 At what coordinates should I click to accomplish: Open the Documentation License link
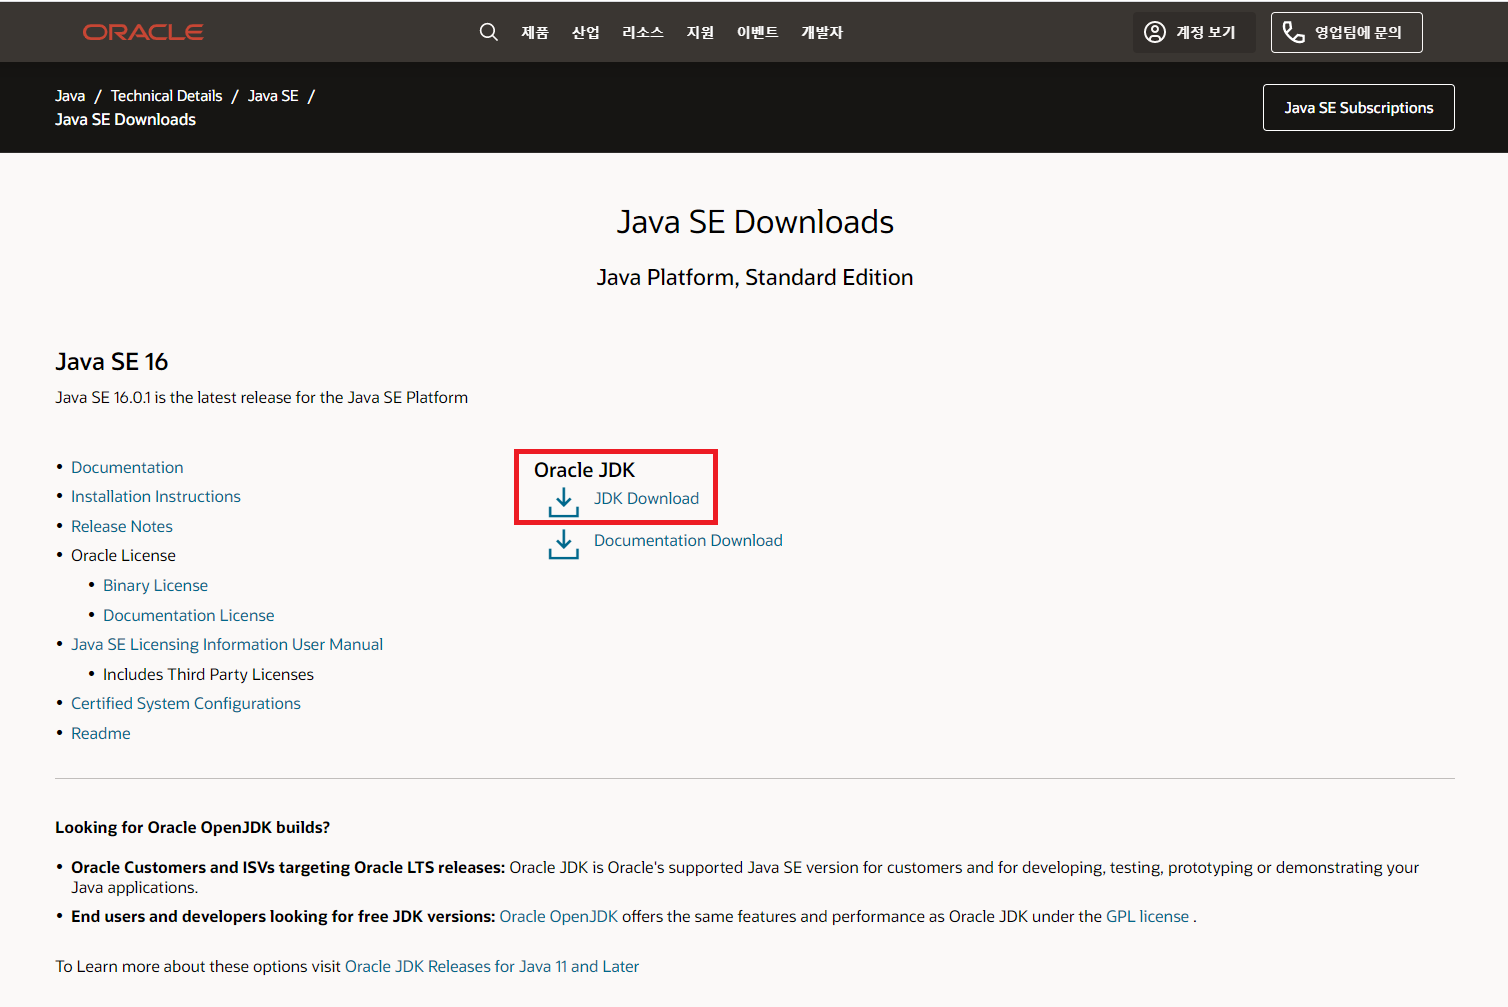click(188, 615)
